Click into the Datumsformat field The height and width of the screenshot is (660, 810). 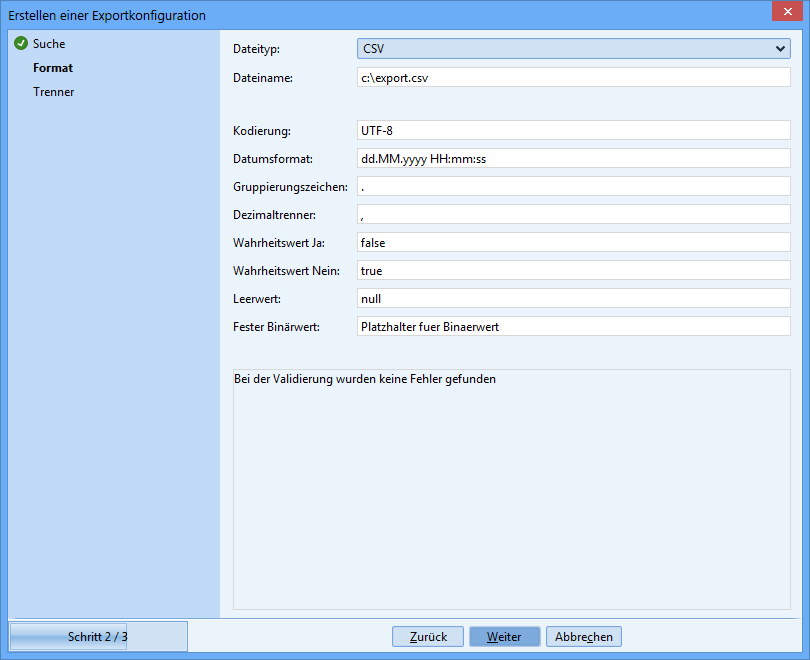573,158
